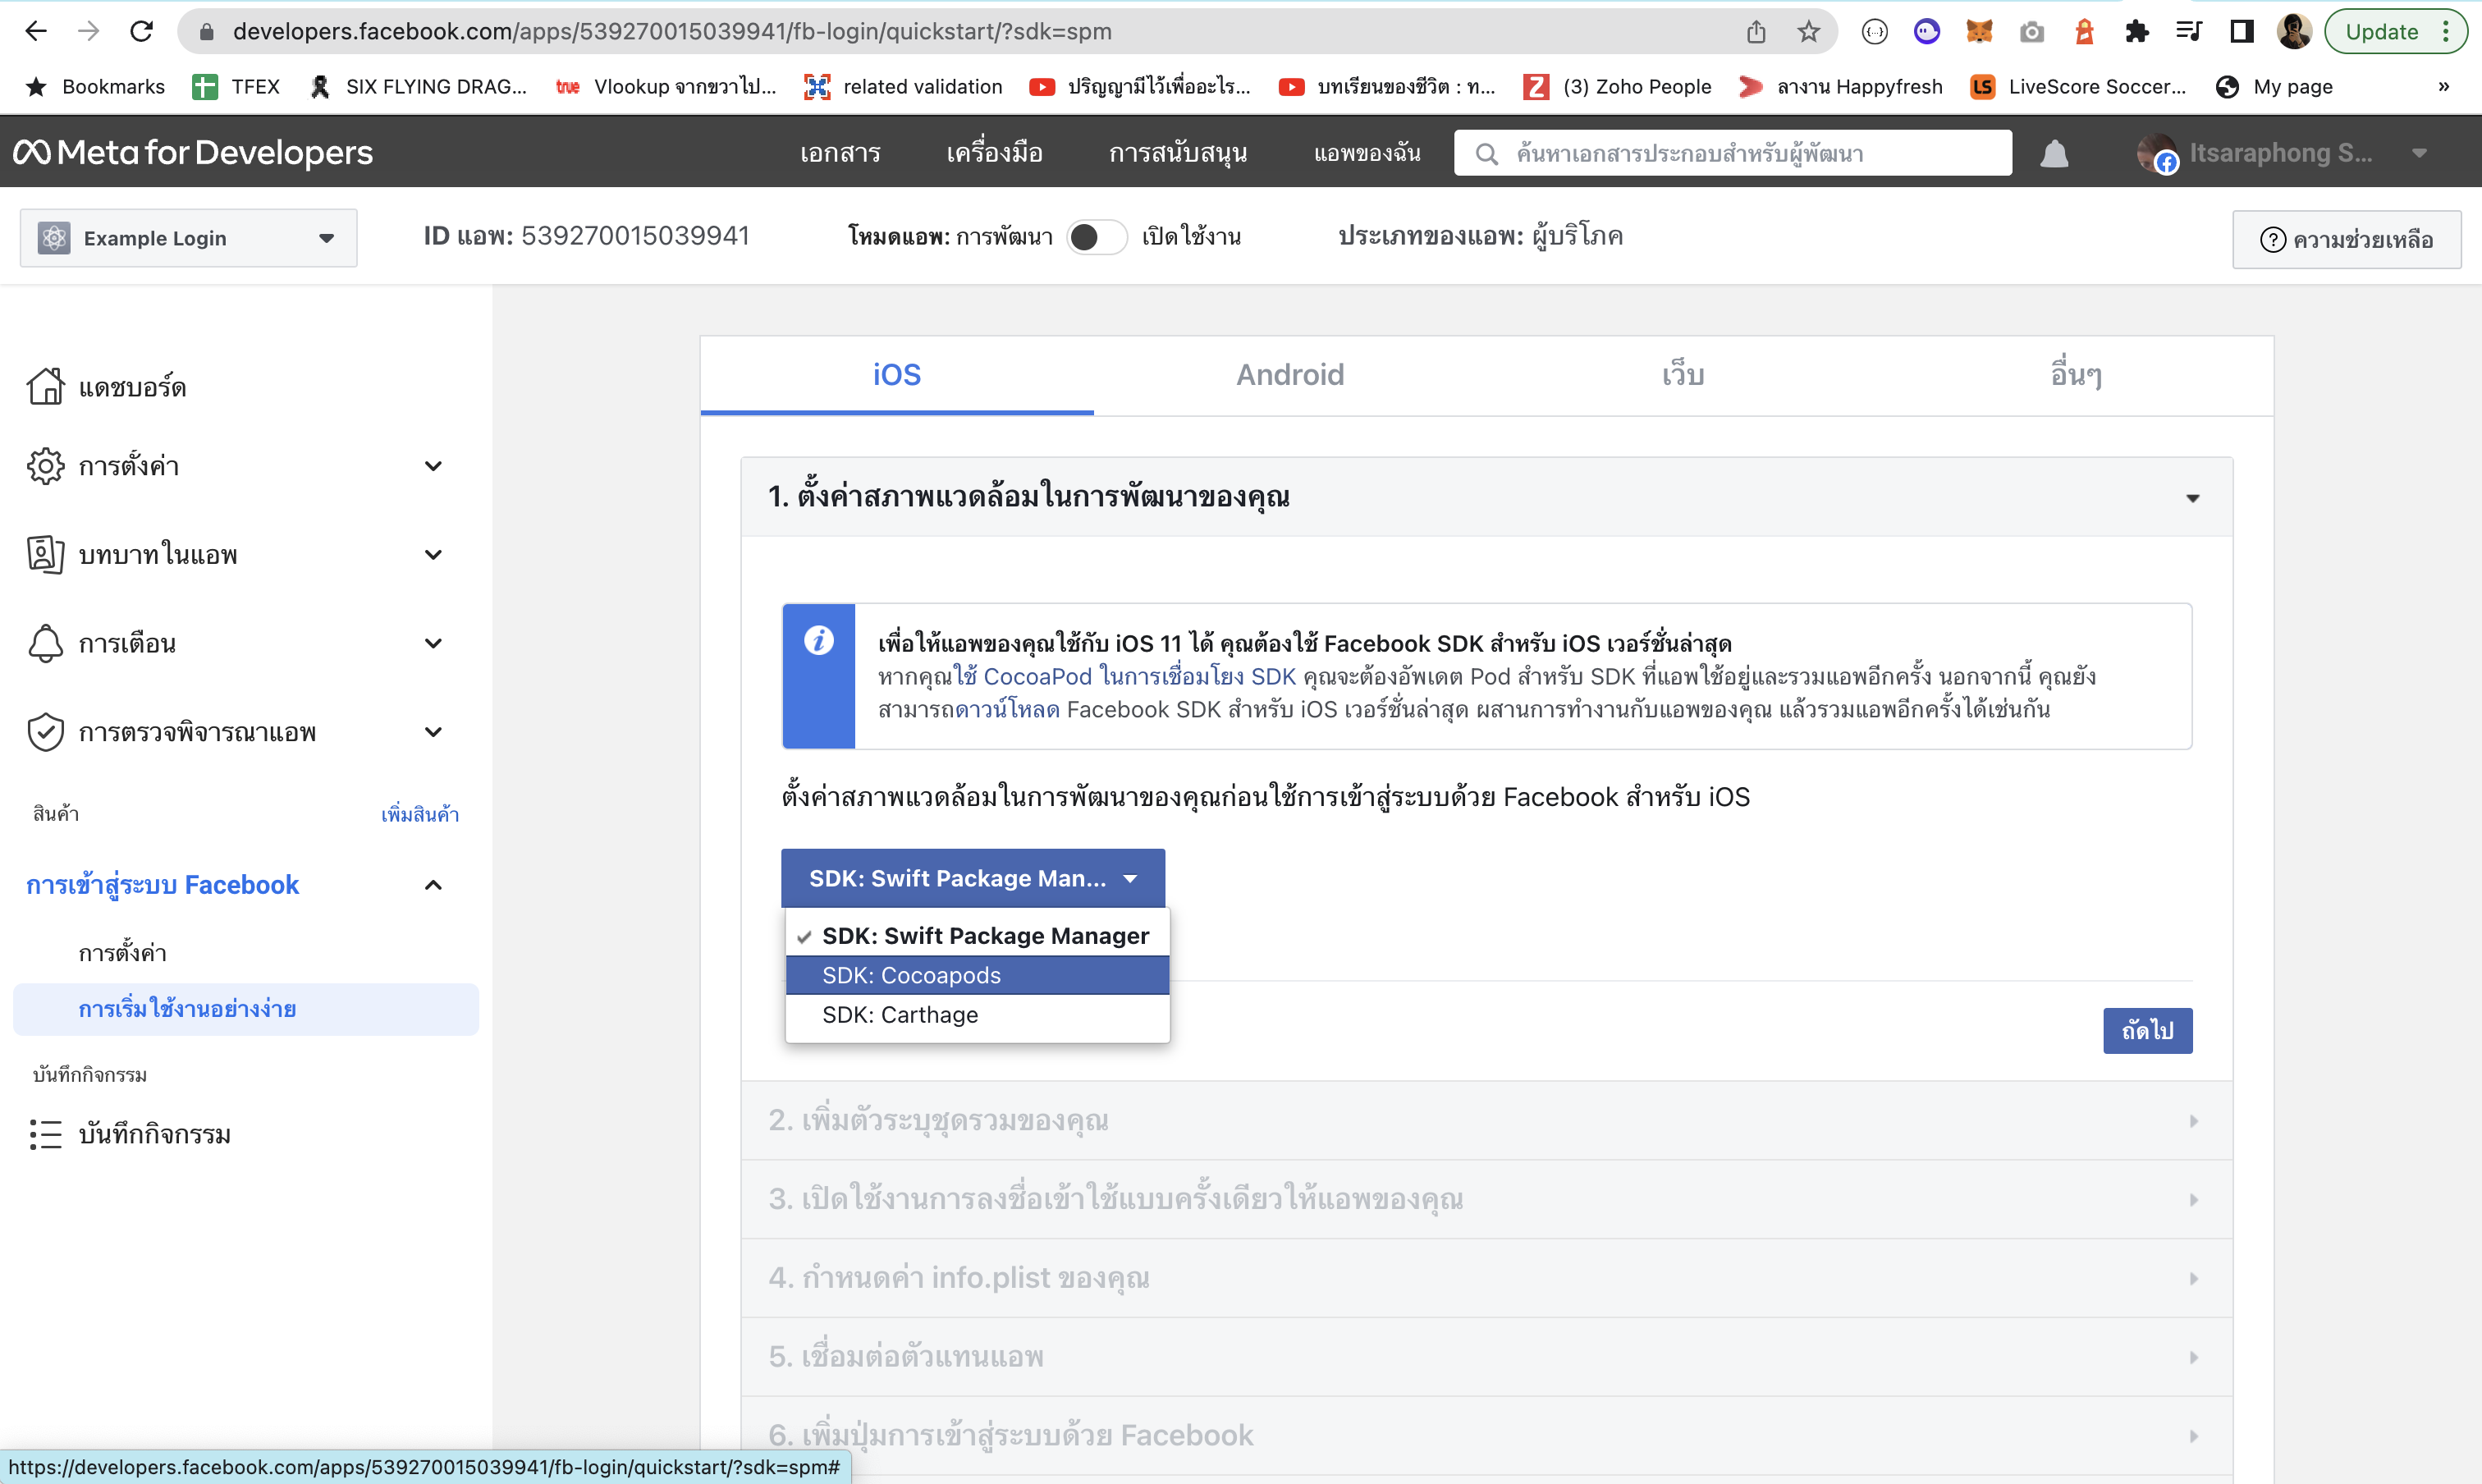Image resolution: width=2482 pixels, height=1484 pixels.
Task: Bookmark this page with the star icon
Action: [1808, 32]
